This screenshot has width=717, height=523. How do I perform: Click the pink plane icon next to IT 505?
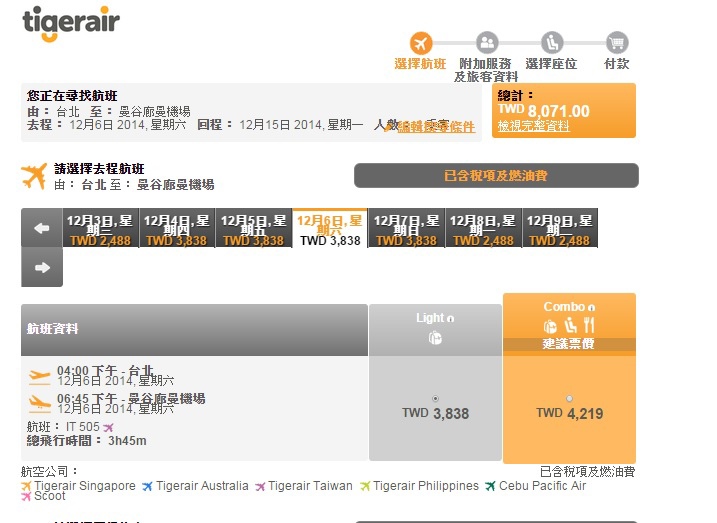tap(108, 428)
